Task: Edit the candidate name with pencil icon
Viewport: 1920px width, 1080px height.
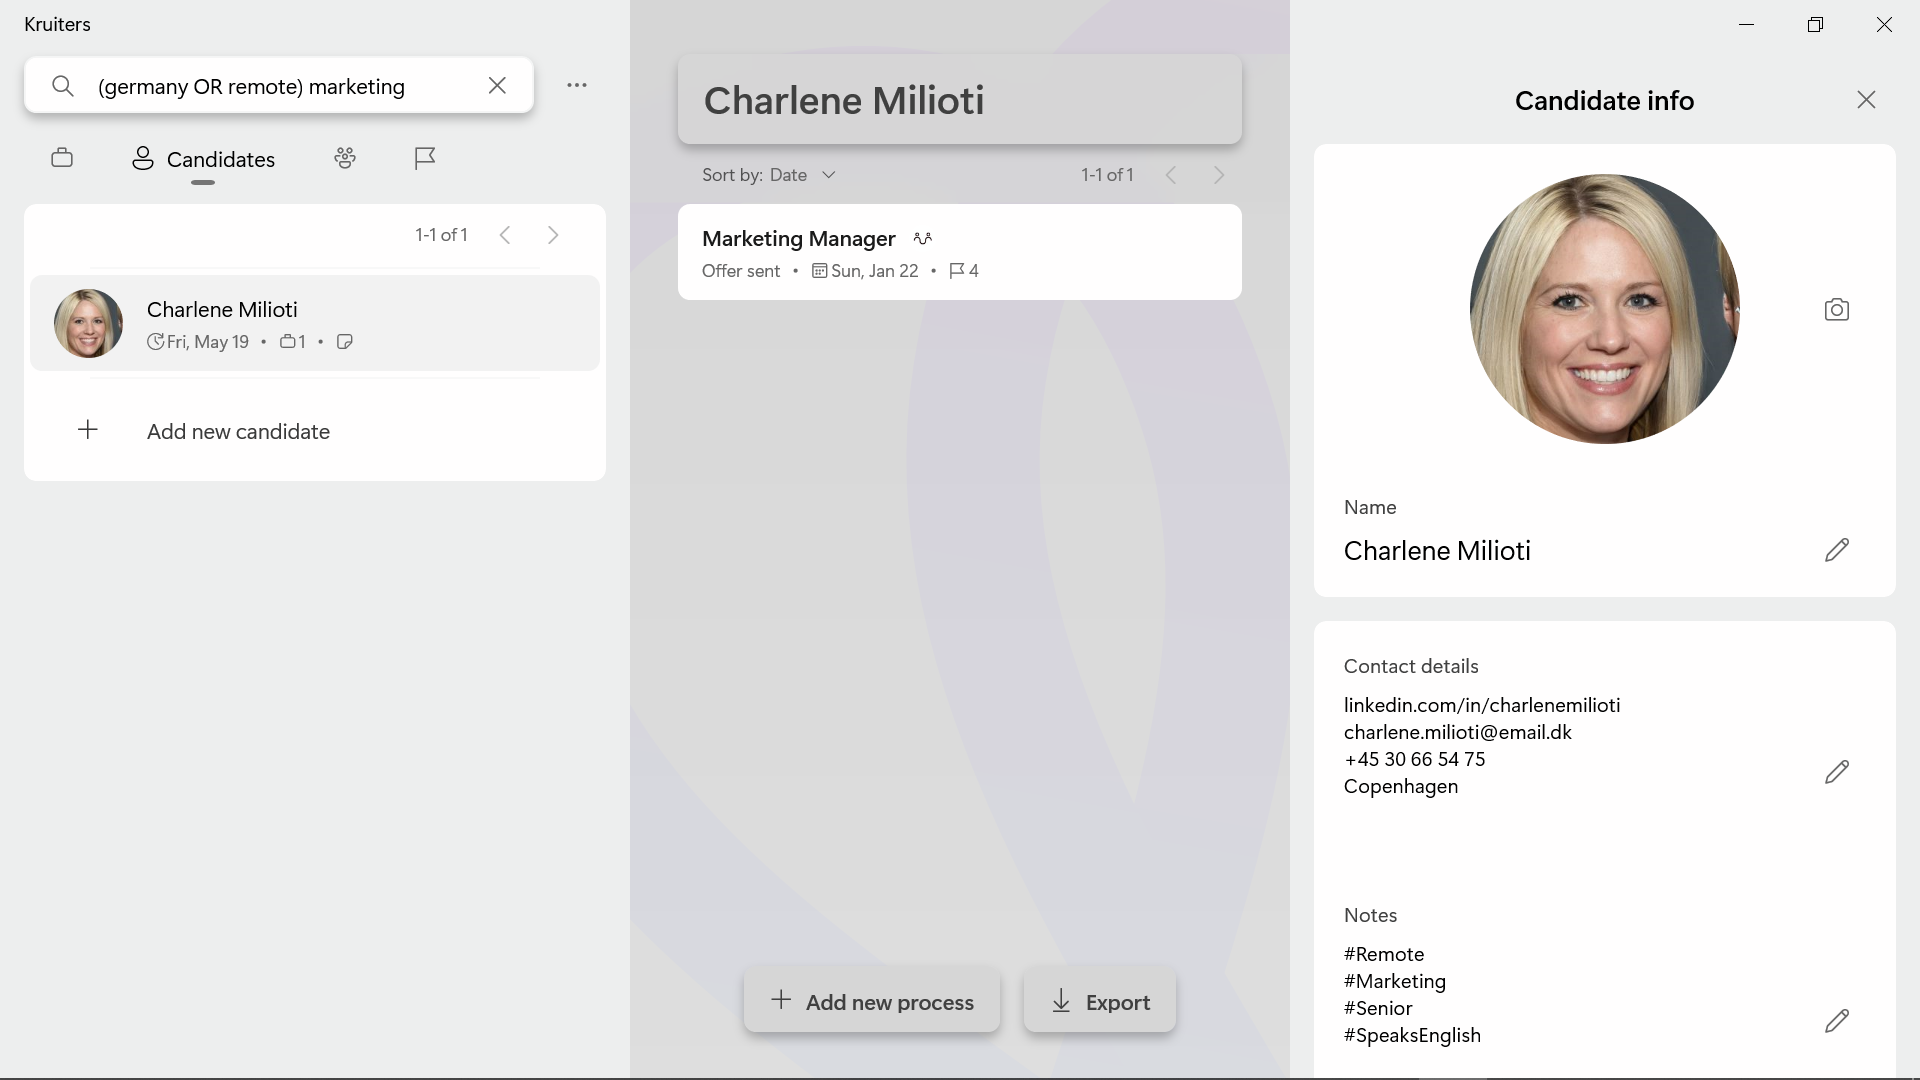Action: 1837,550
